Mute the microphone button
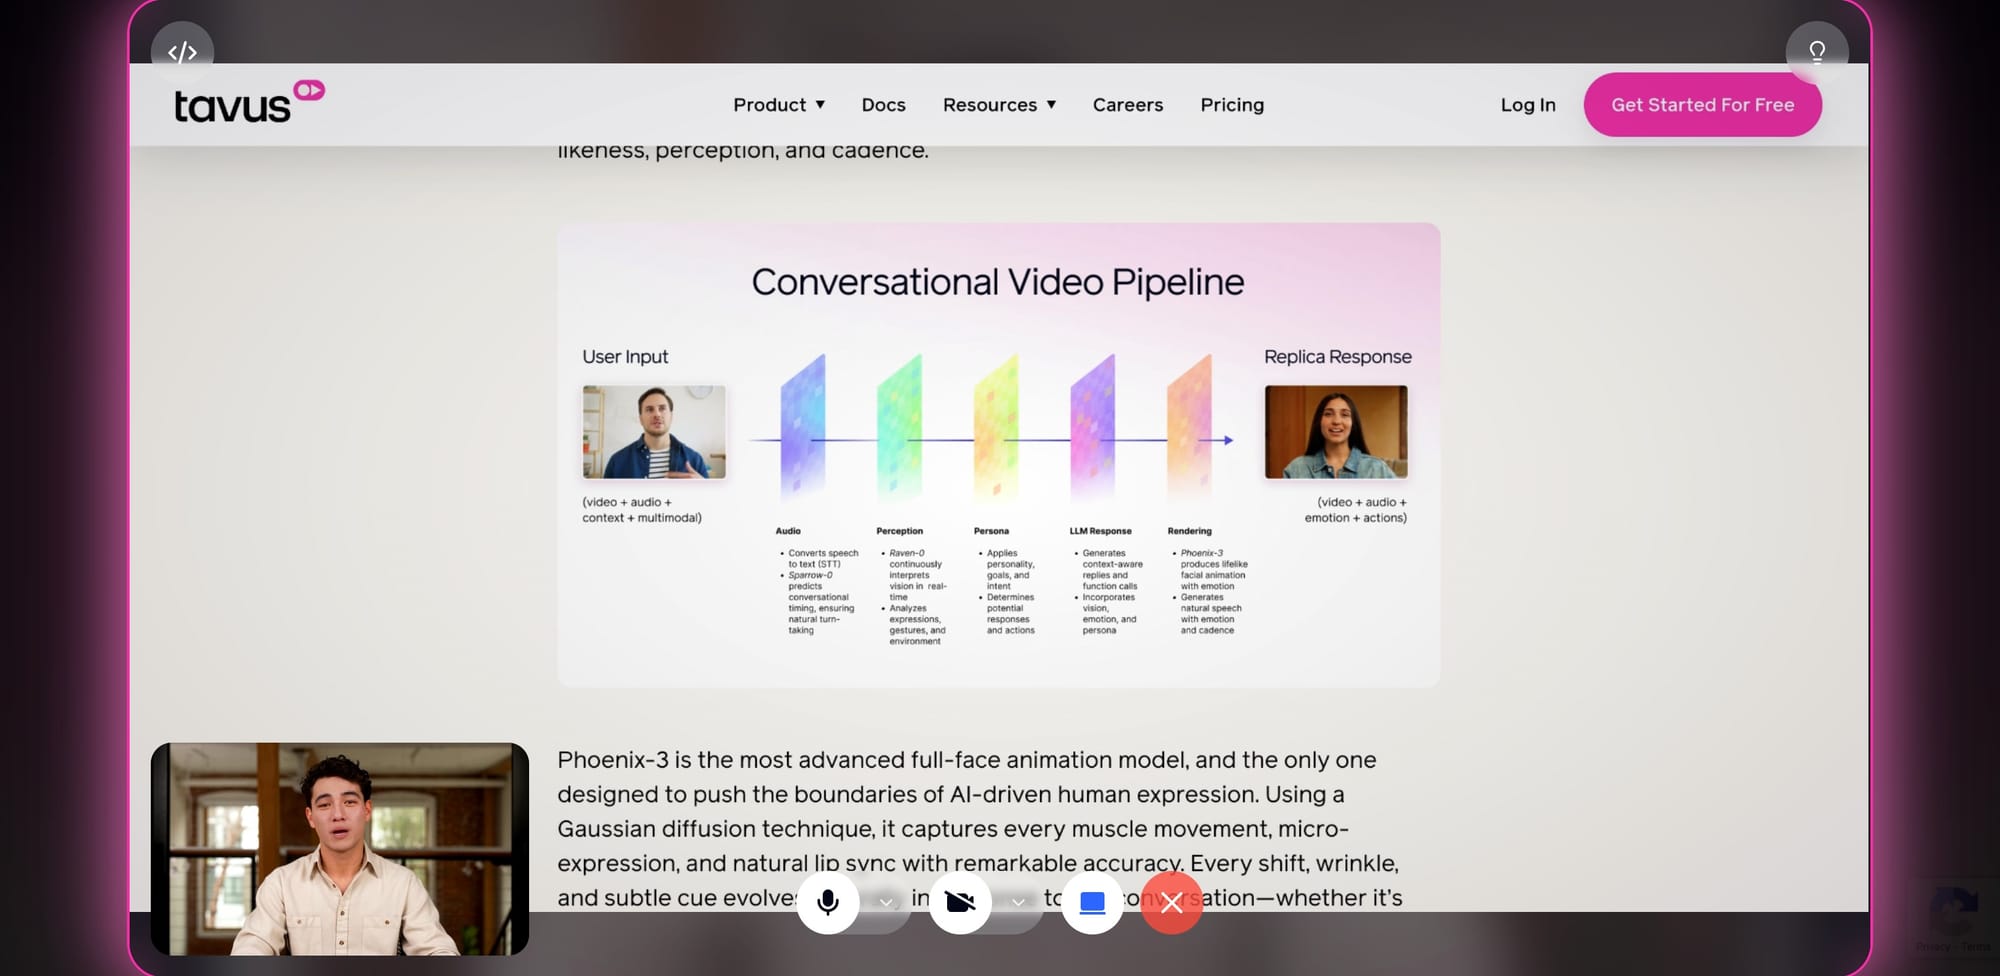Image resolution: width=2000 pixels, height=976 pixels. [x=828, y=902]
